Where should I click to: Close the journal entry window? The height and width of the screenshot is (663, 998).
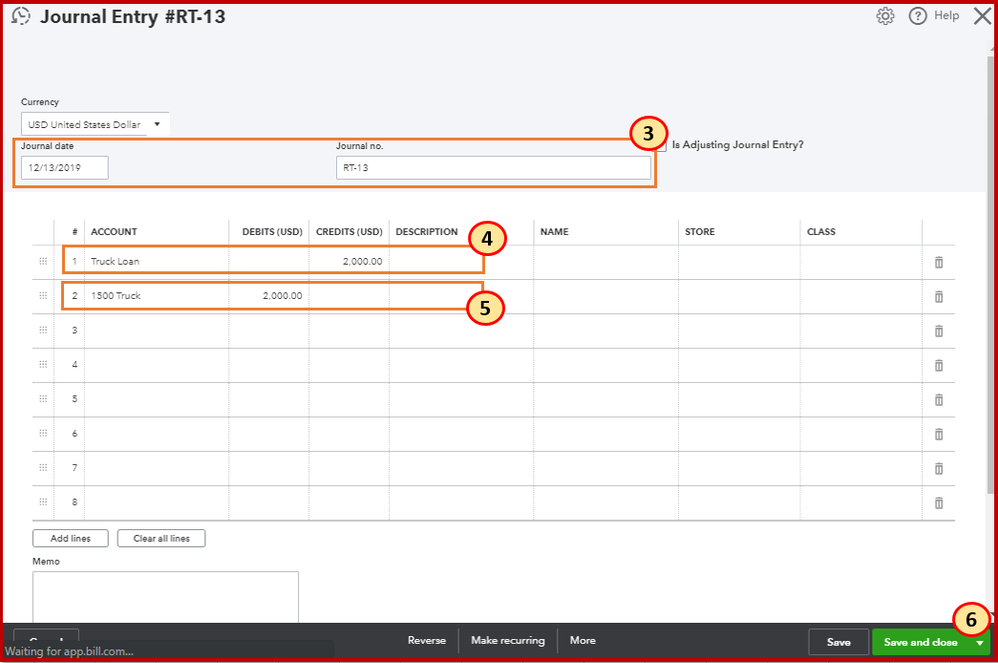coord(982,16)
